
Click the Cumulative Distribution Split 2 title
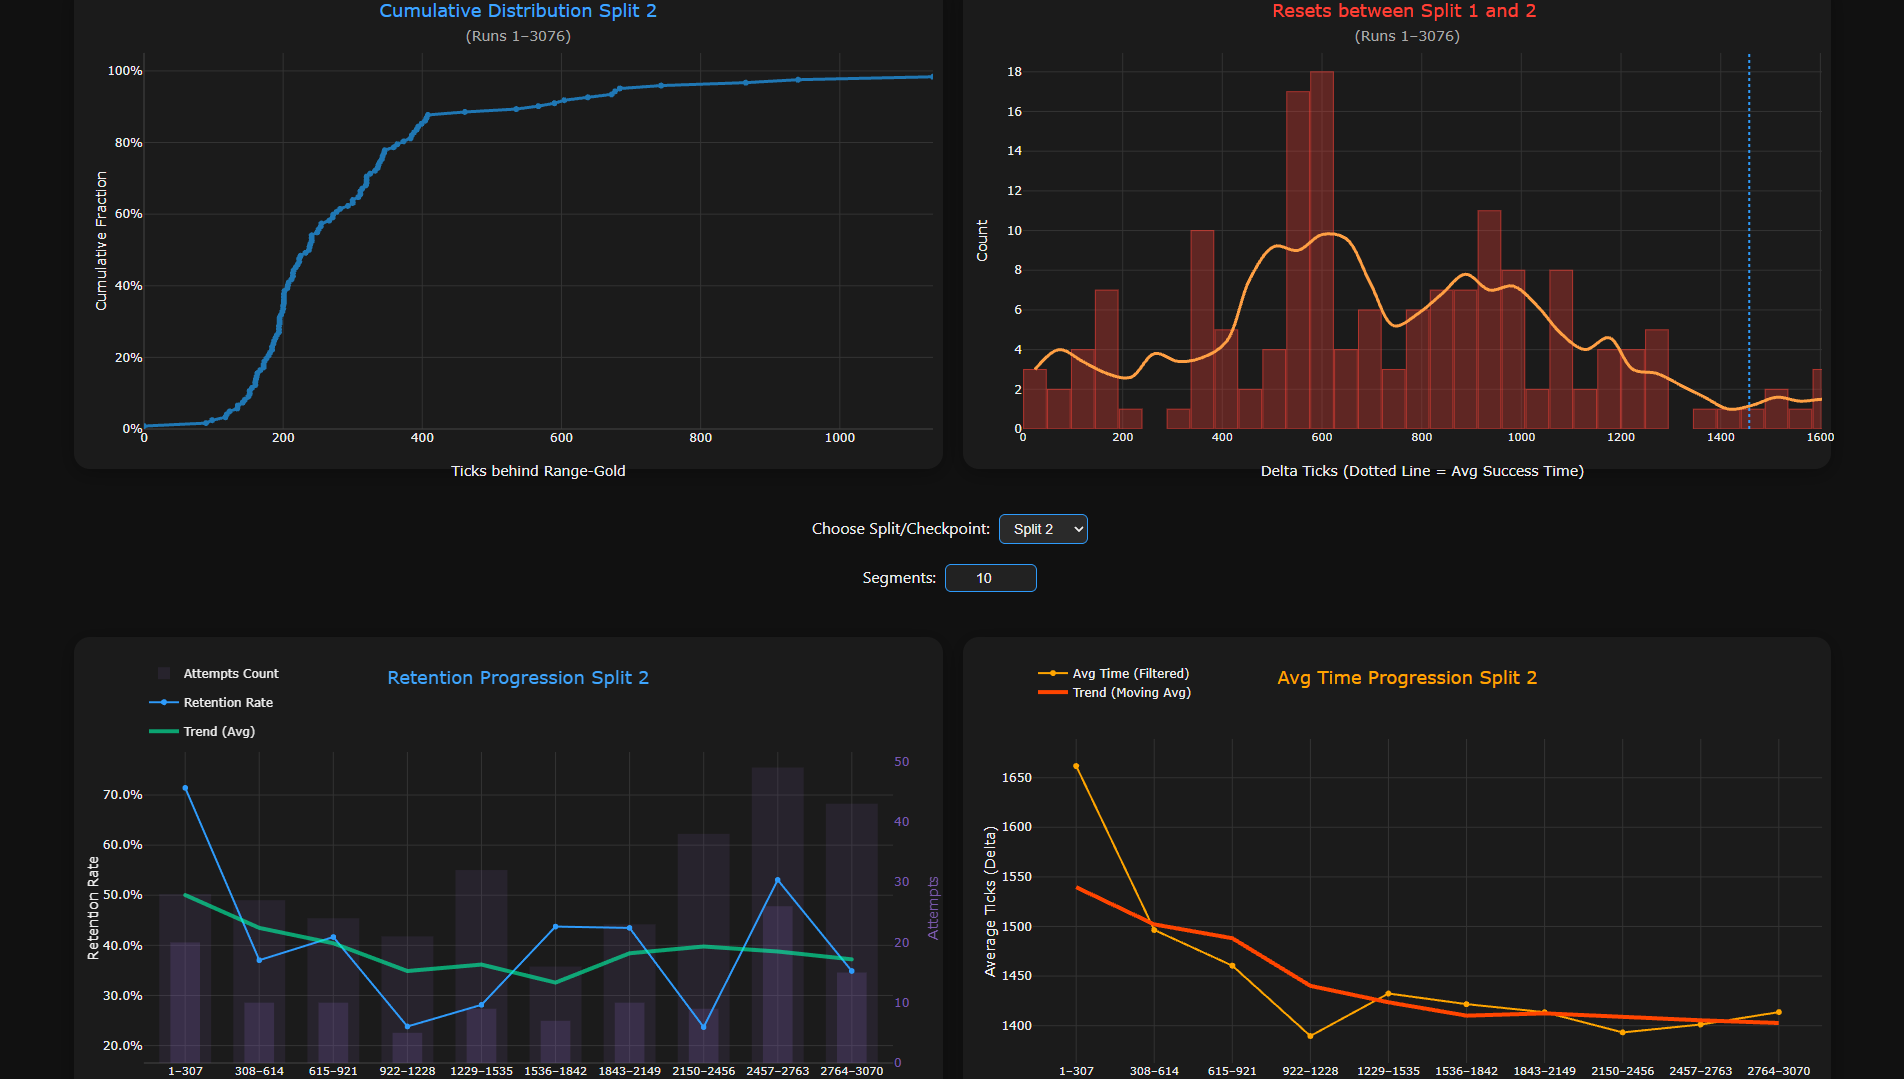point(518,11)
